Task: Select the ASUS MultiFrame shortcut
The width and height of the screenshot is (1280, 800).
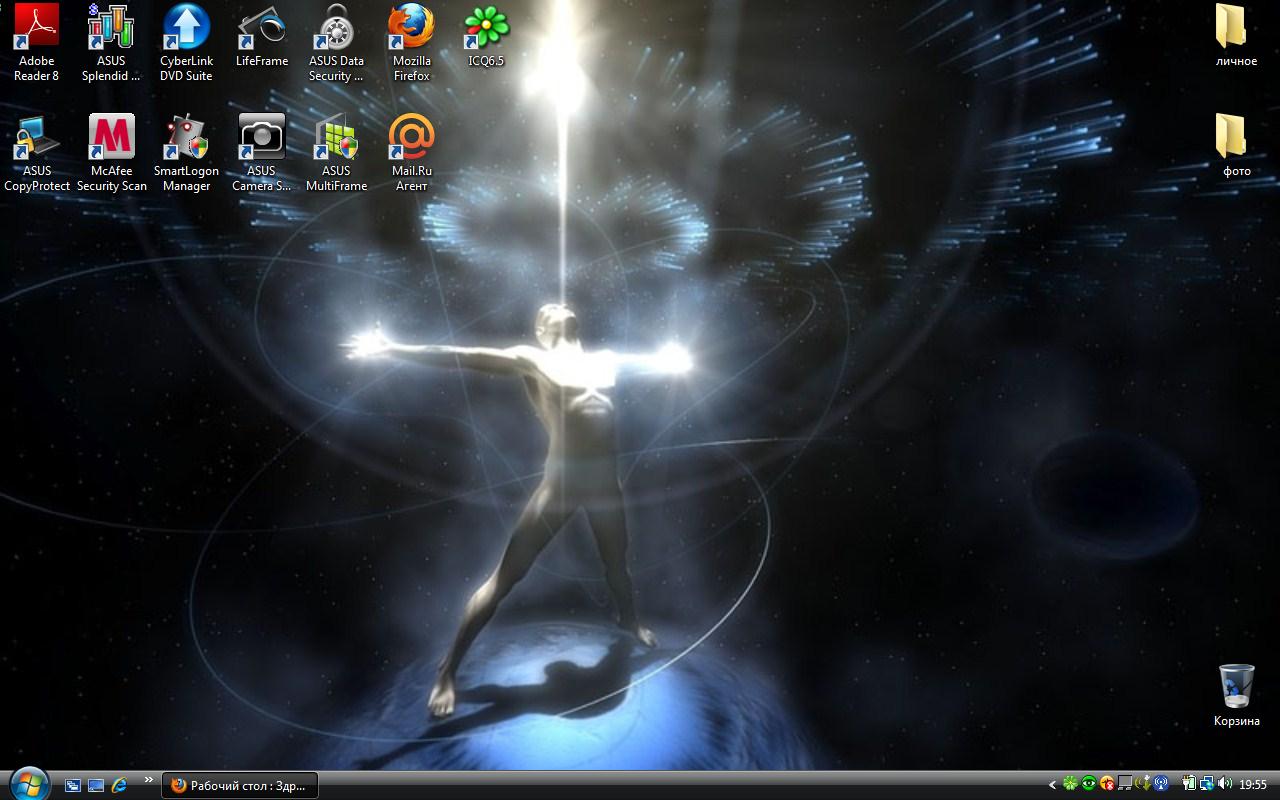Action: click(336, 138)
